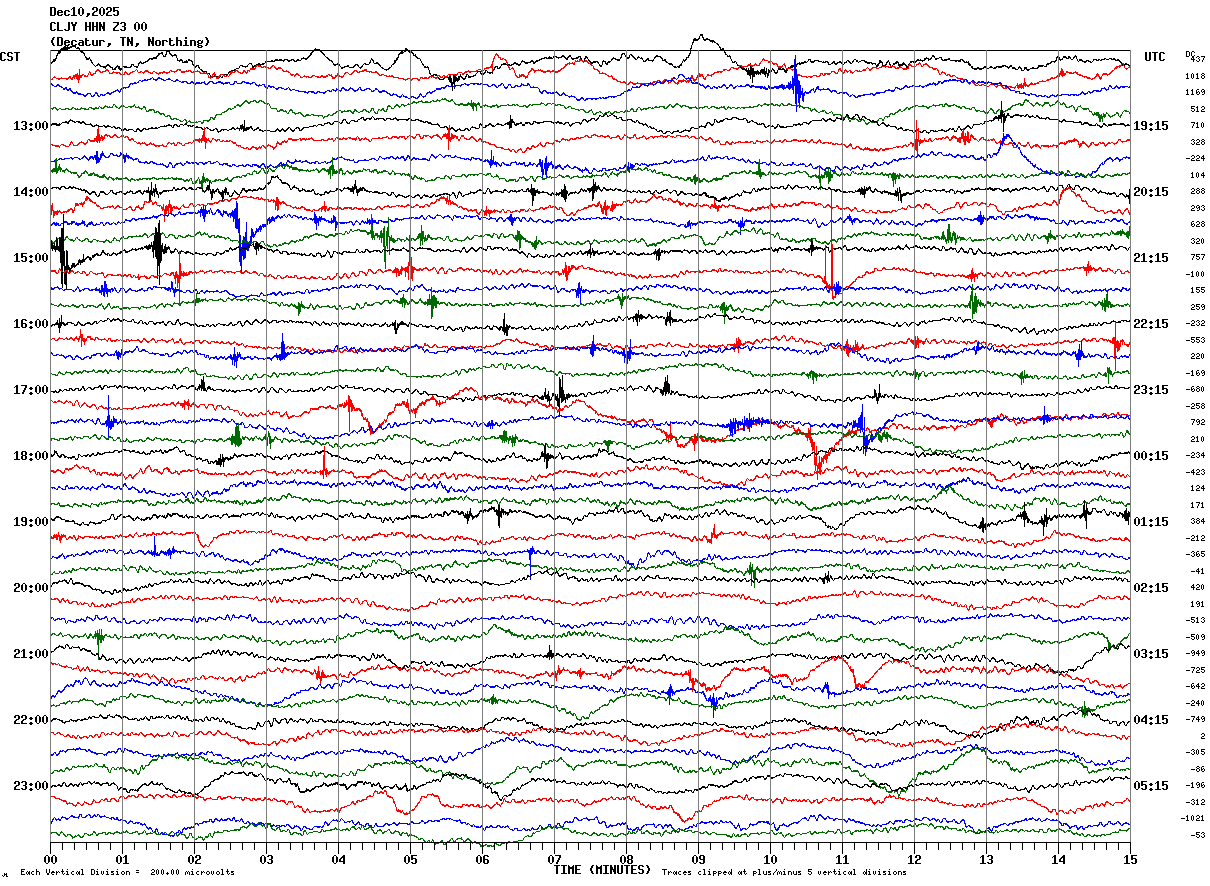Click the 22:15 UTC time label
Viewport: 1210px width, 886px height.
(1151, 324)
